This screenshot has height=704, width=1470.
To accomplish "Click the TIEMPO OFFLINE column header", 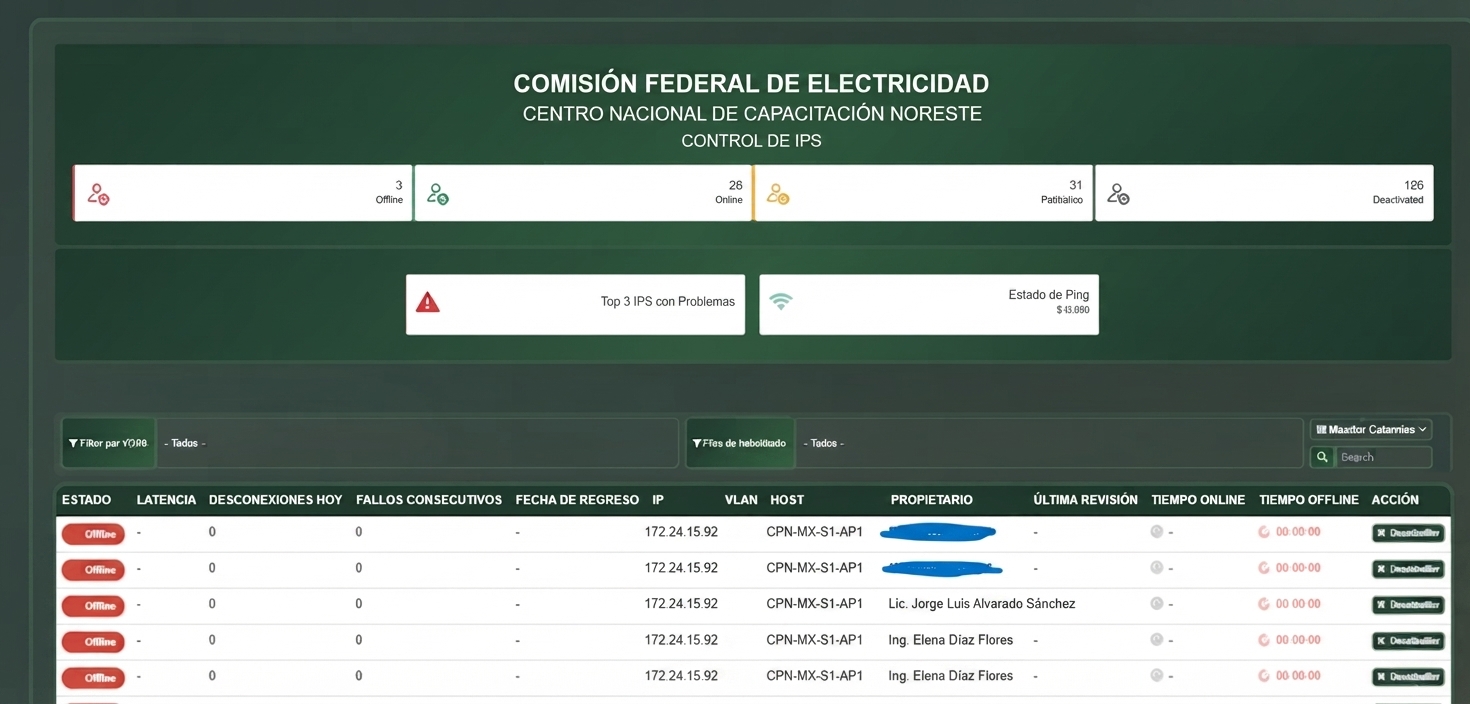I will [x=1309, y=500].
